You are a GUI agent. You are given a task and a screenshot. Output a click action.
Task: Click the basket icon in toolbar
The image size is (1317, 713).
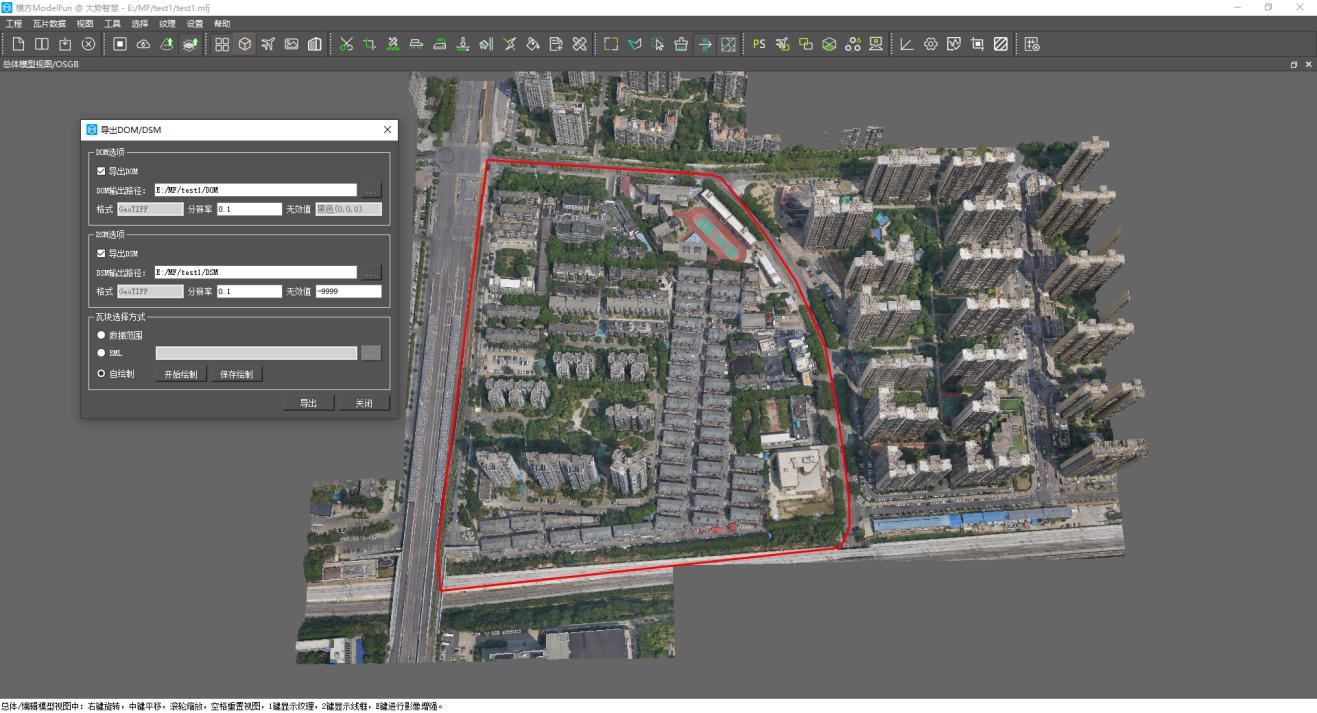click(x=681, y=44)
